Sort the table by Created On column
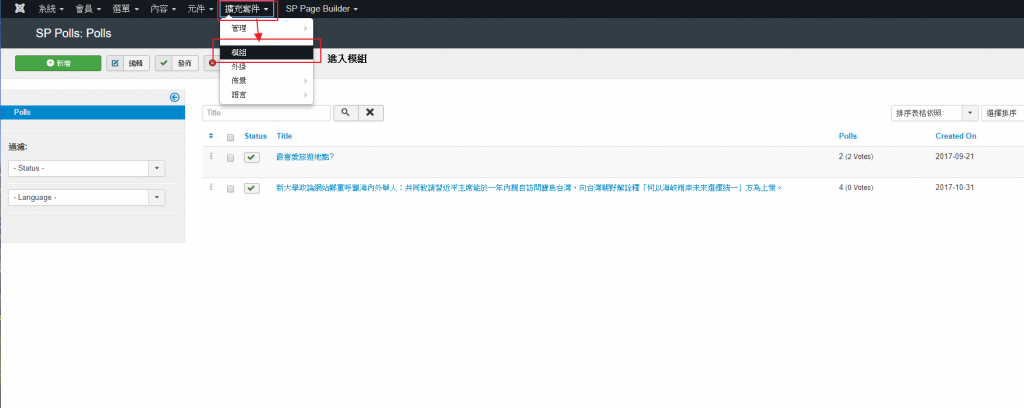This screenshot has height=408, width=1024. click(x=955, y=136)
